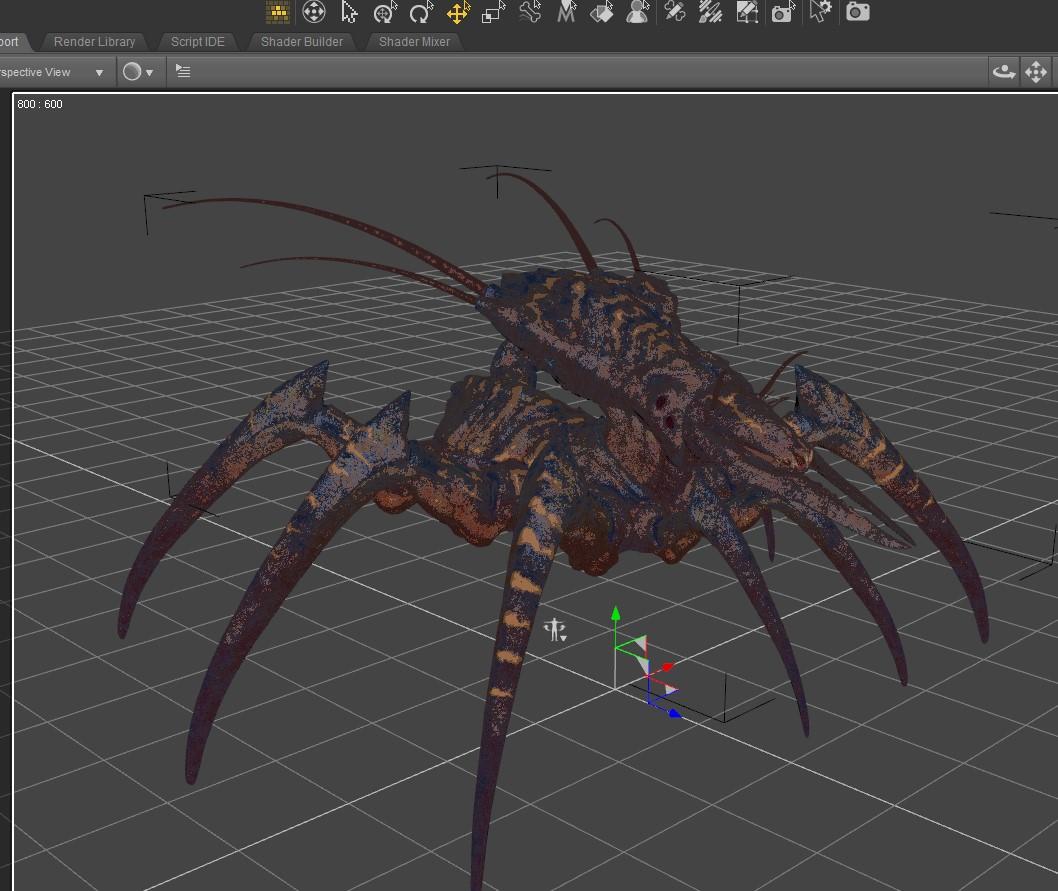Click the blue Z-axis arrow of the gizmo

point(674,713)
